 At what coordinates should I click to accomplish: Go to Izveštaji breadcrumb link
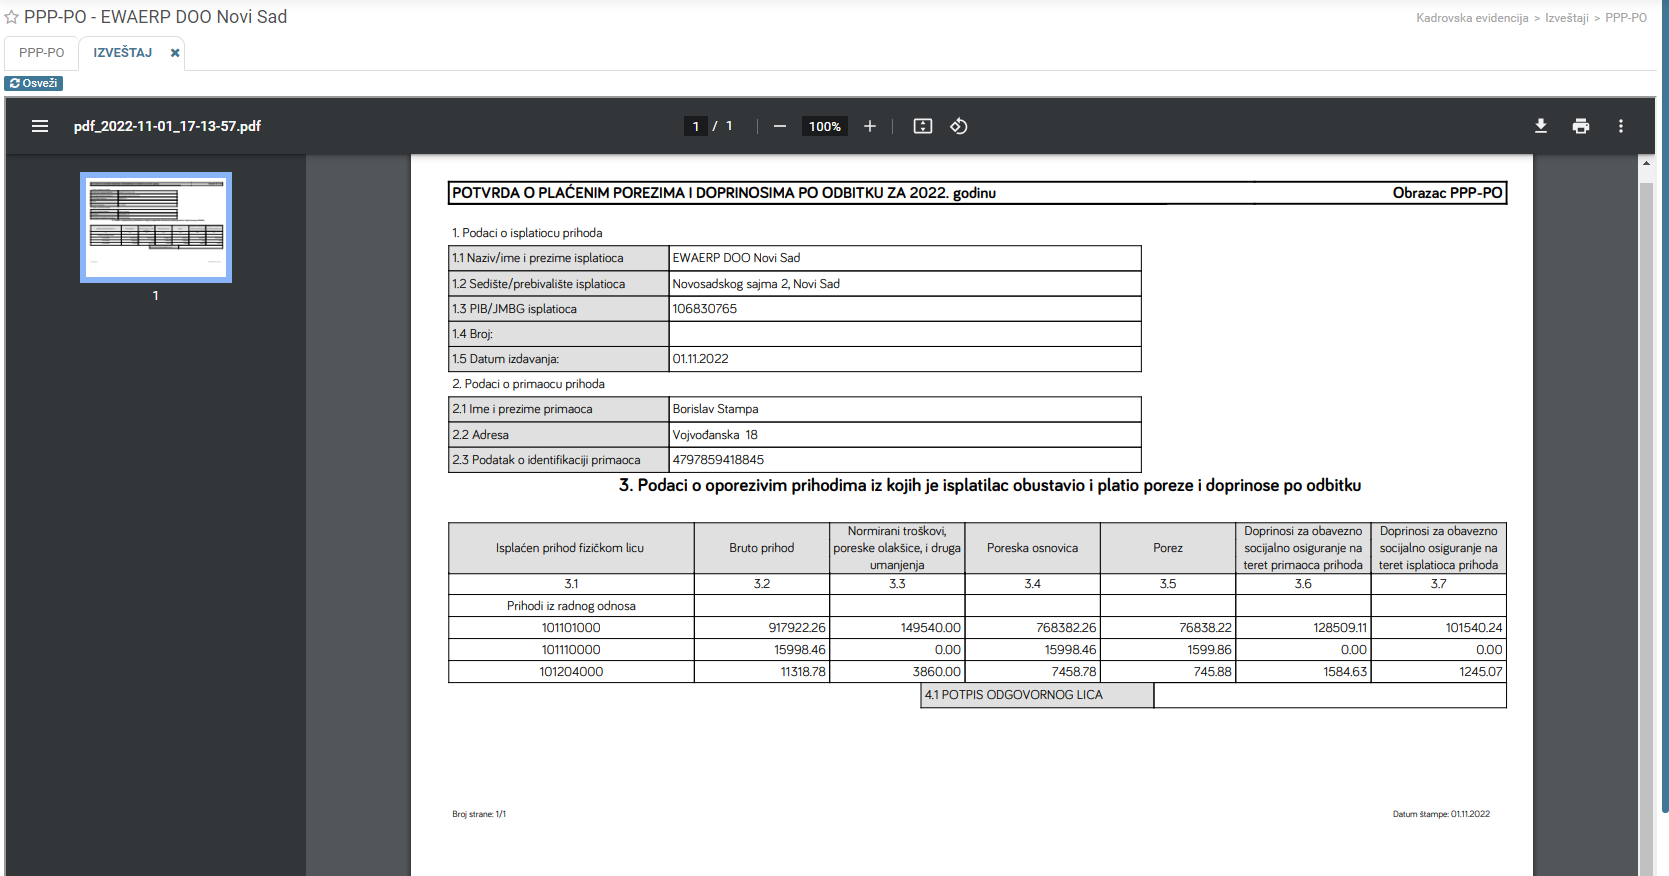1566,18
